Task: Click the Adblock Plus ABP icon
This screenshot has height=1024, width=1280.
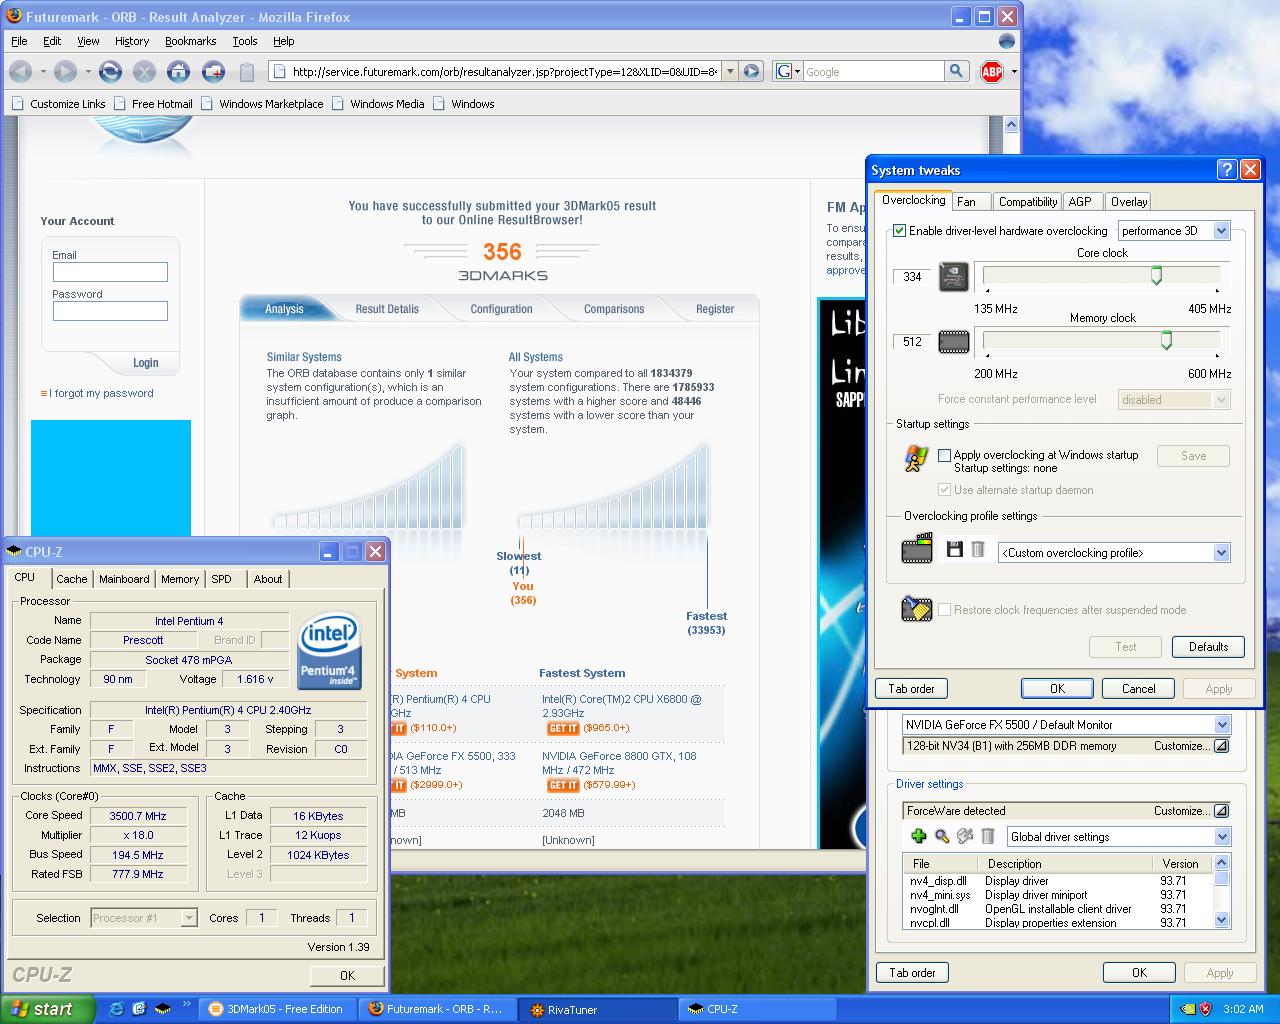Action: click(x=992, y=71)
